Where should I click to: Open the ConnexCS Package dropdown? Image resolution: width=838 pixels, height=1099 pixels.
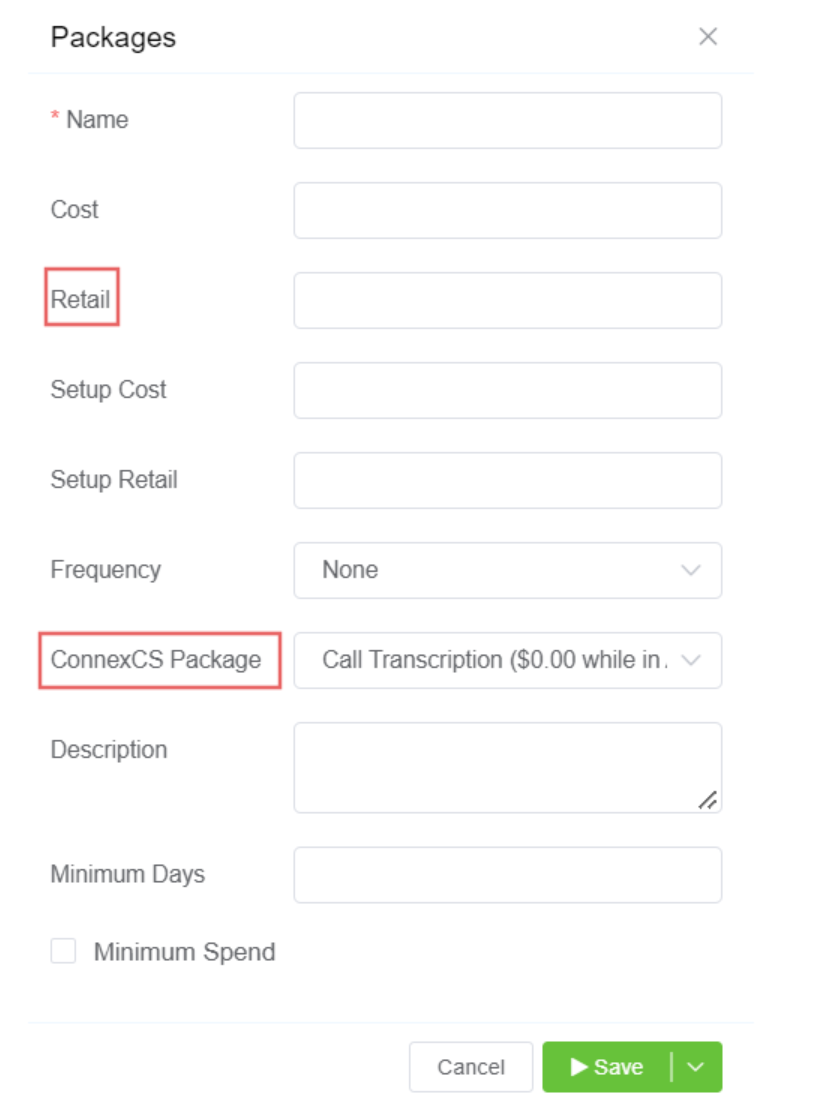tap(507, 660)
